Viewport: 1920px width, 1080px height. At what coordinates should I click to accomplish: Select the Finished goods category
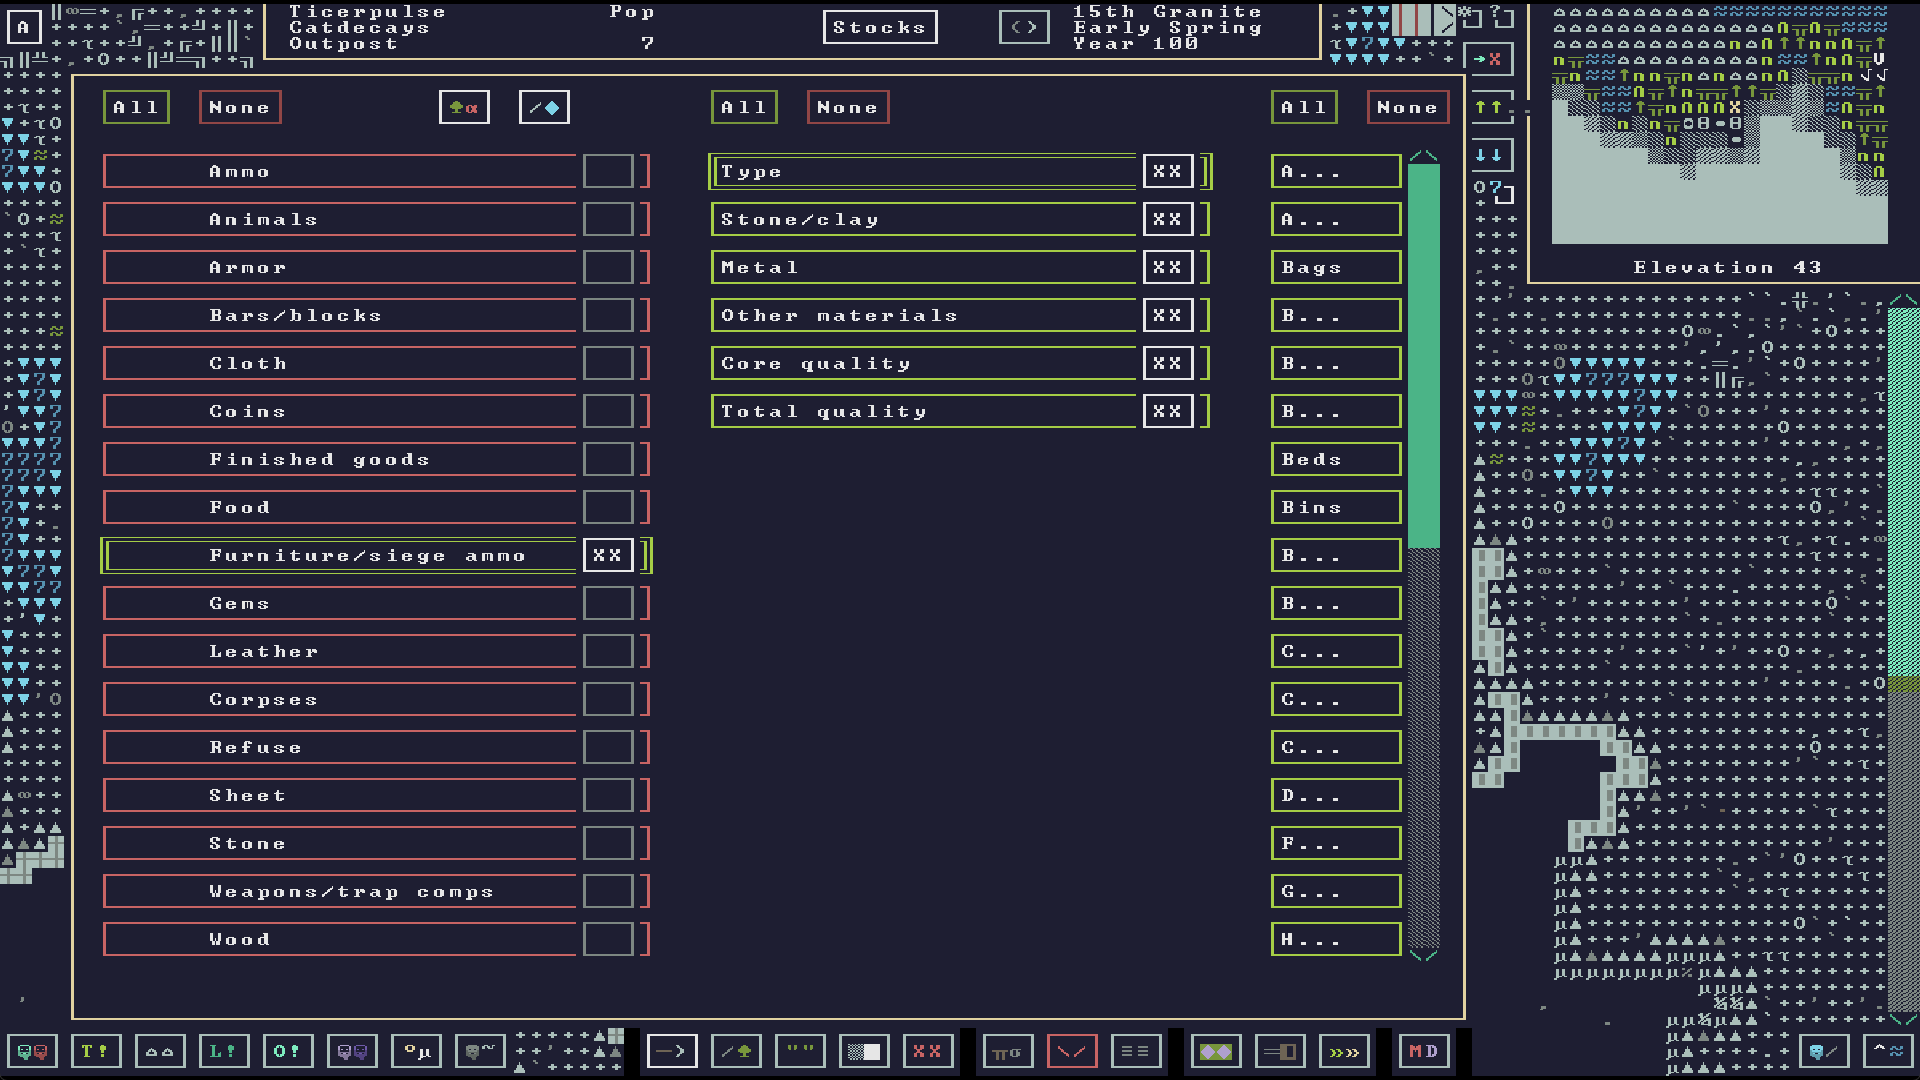pos(340,459)
